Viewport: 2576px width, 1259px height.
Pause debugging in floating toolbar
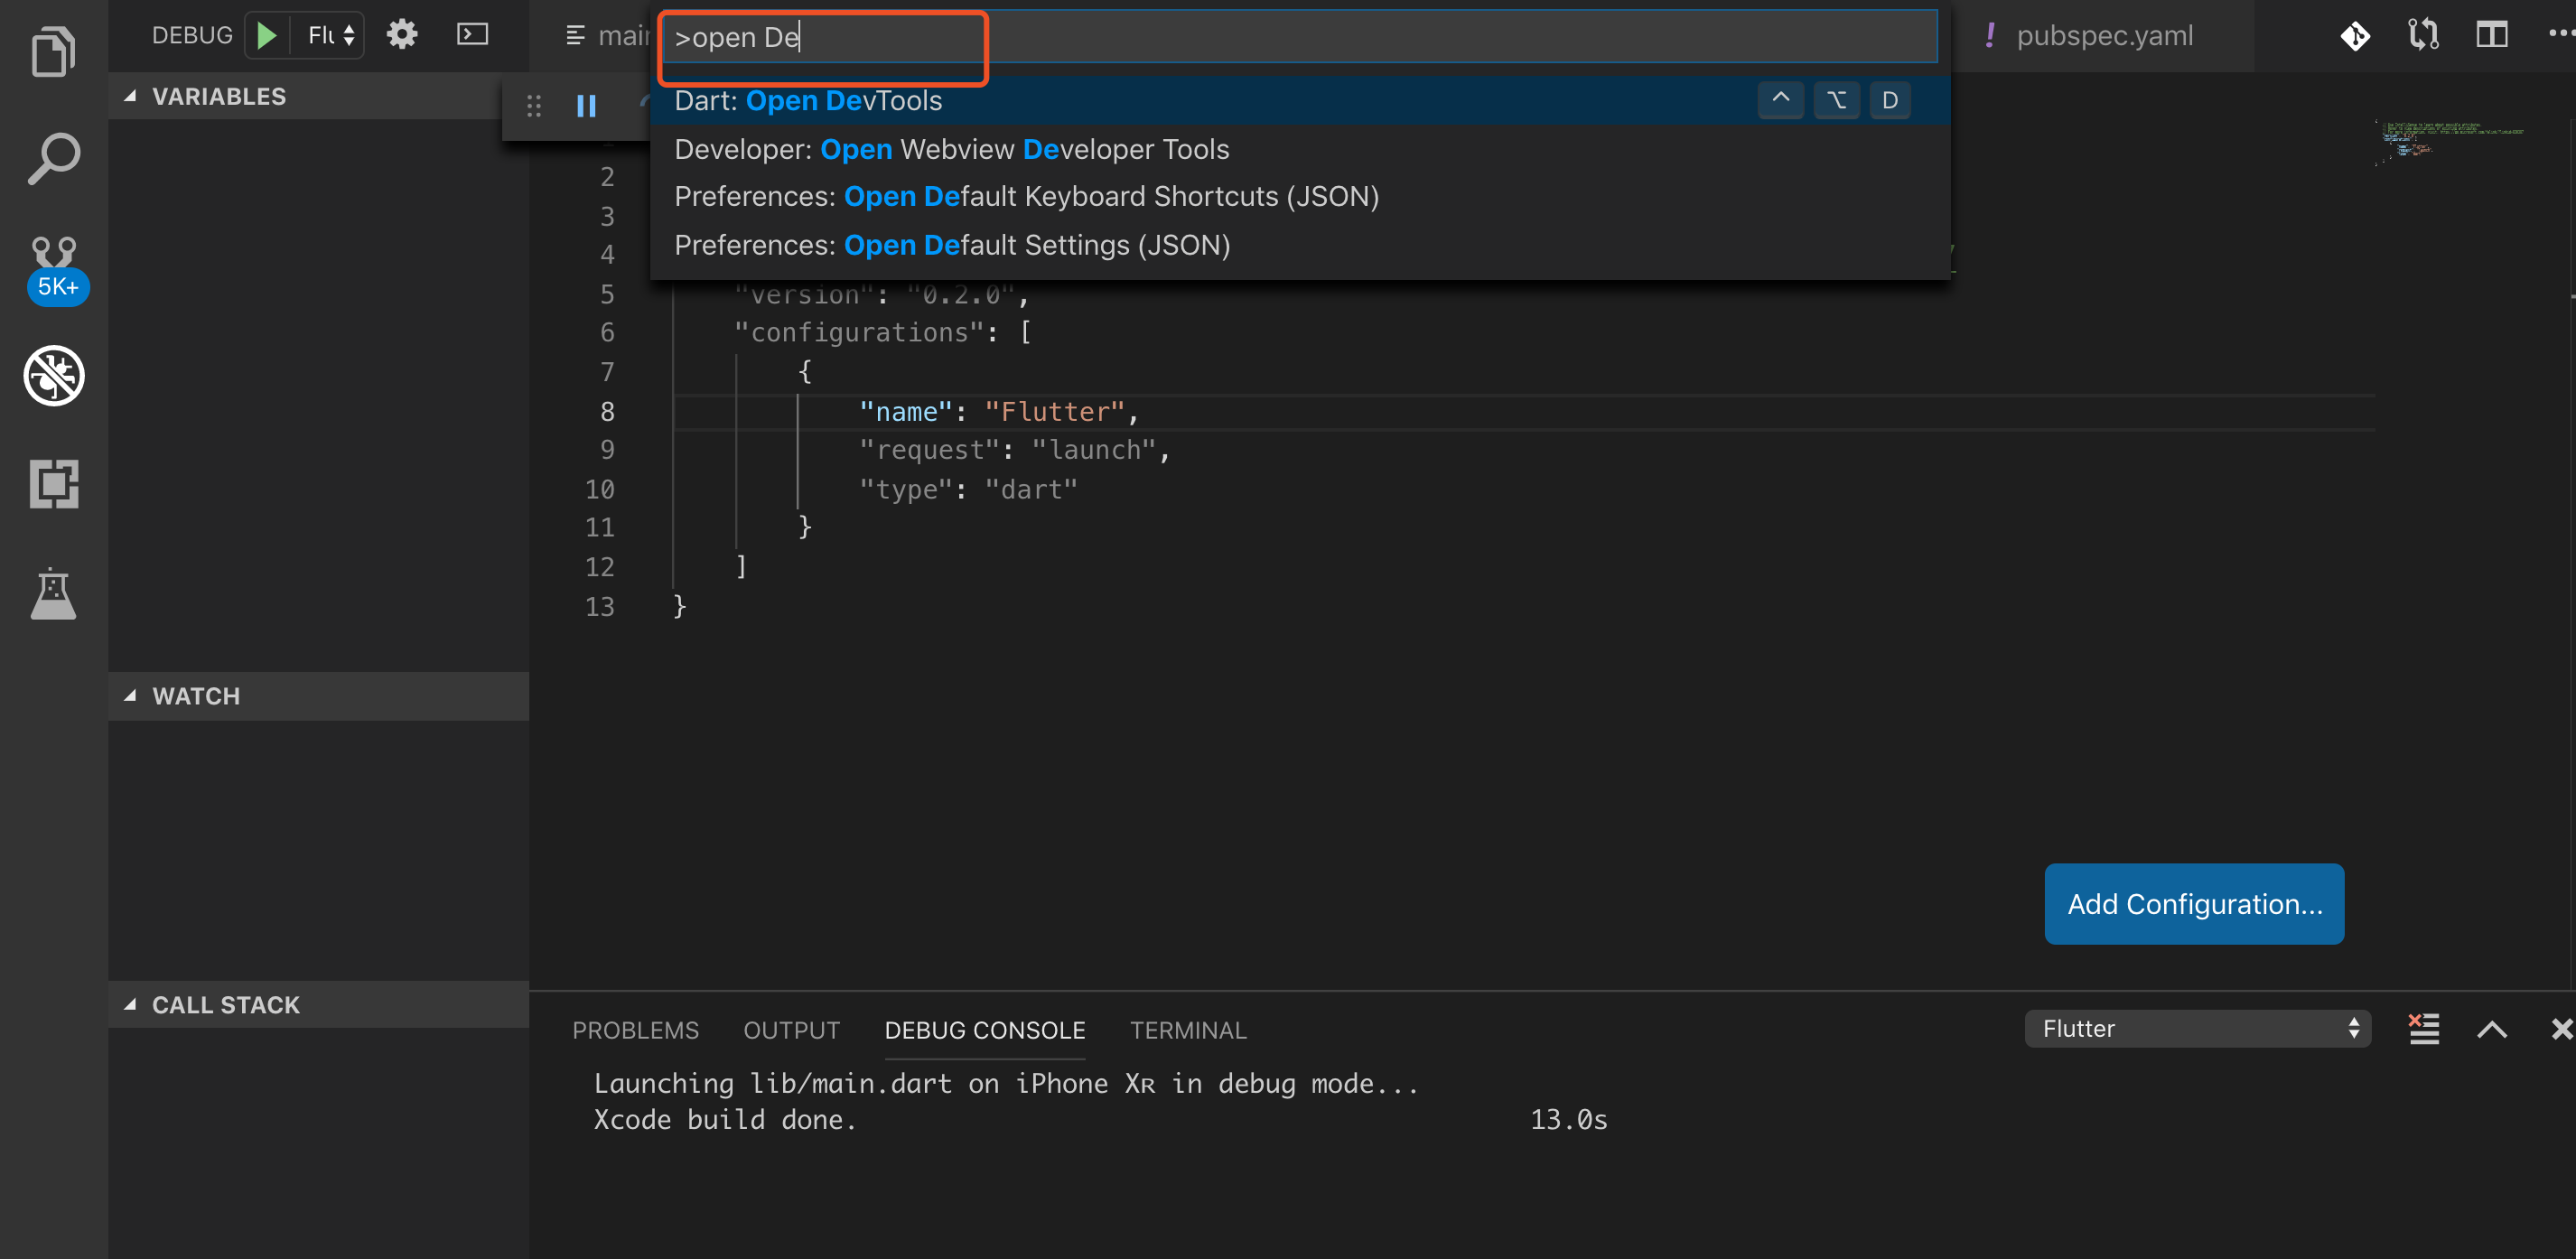[586, 105]
